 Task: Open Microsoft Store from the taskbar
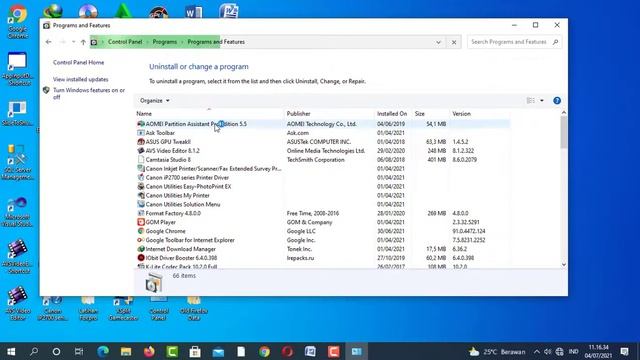(195, 351)
